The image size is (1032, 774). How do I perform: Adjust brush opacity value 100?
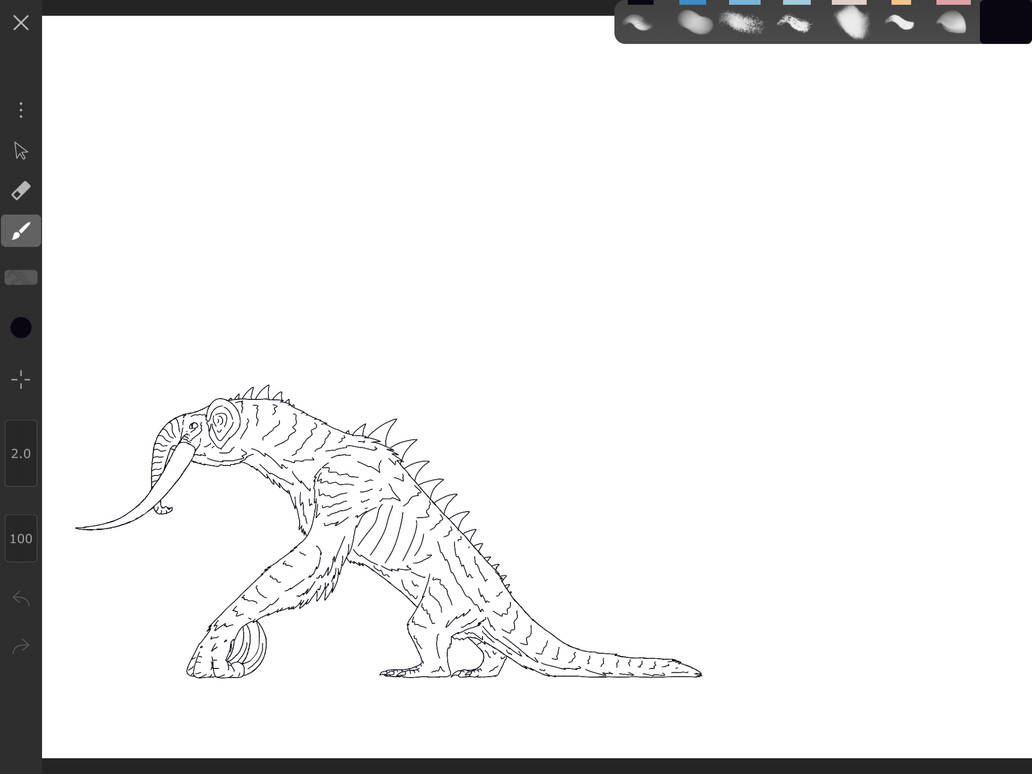tap(21, 538)
